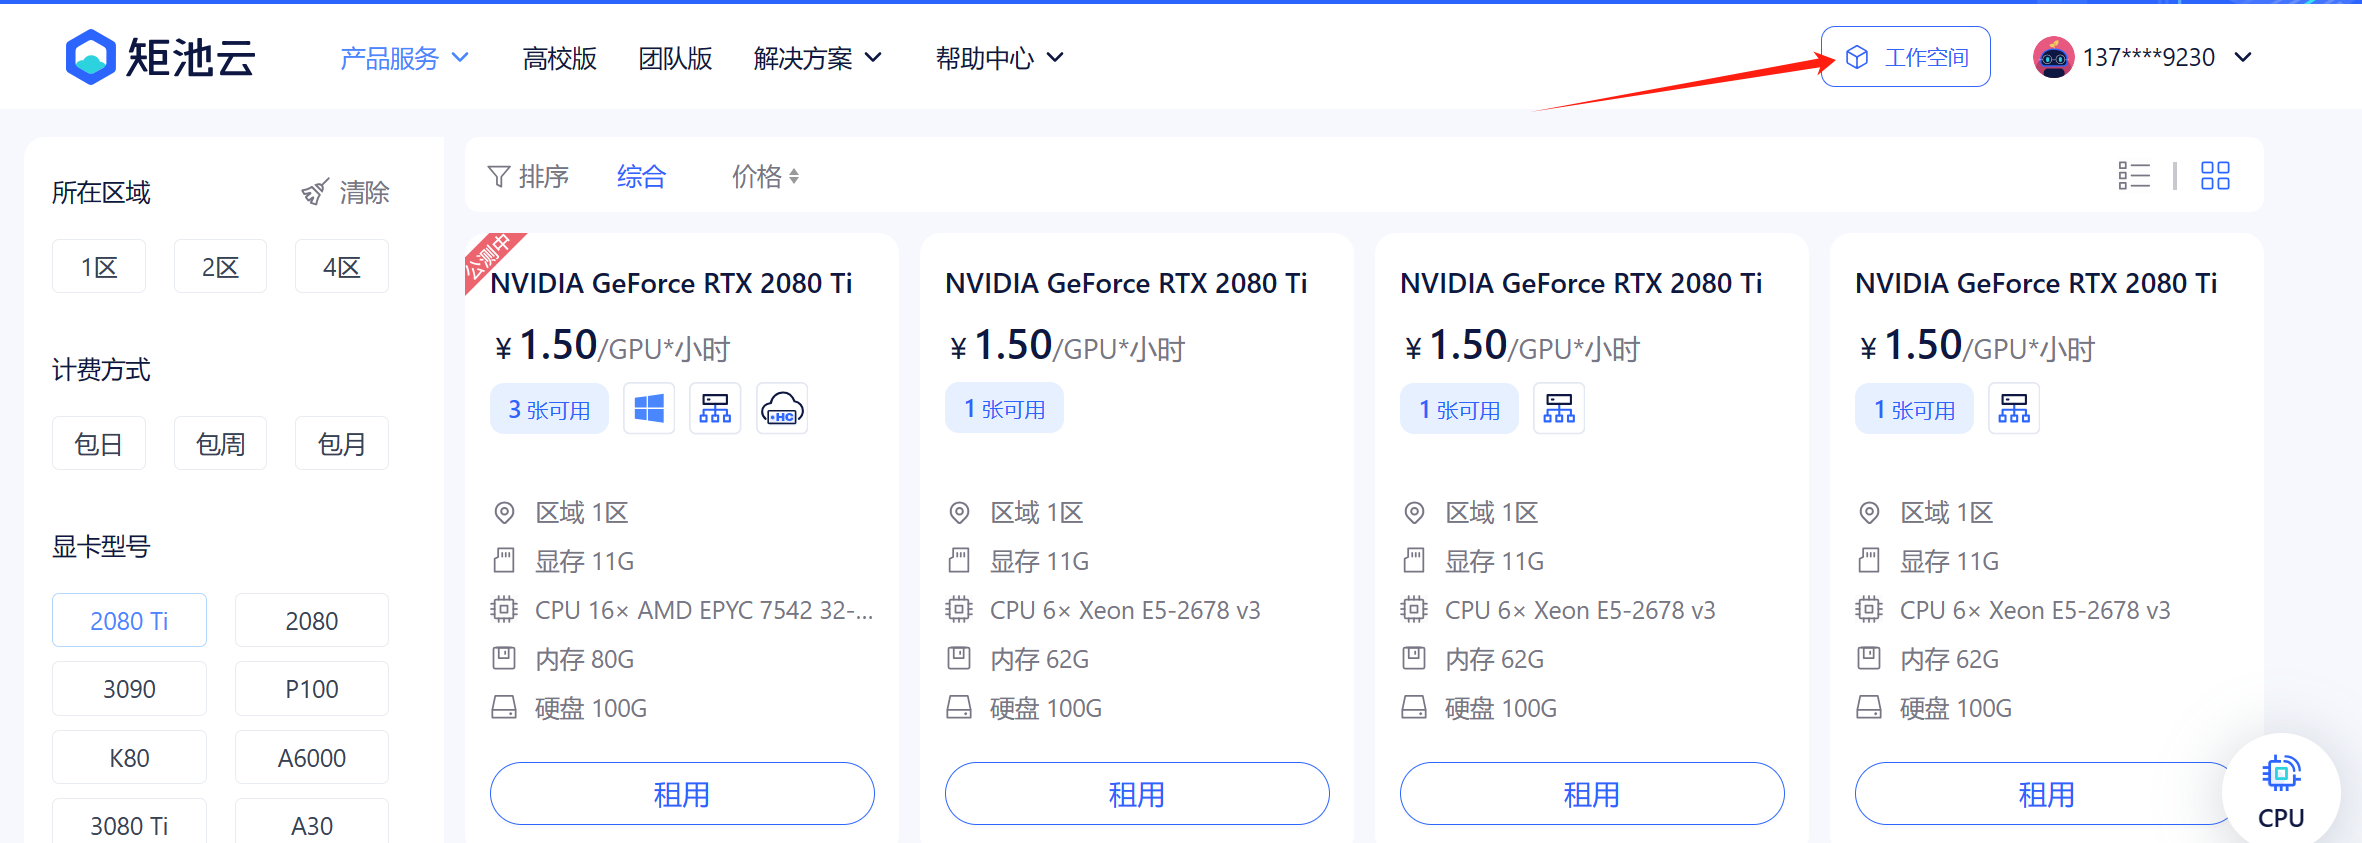Click the 硬盘 100G disk icon on third card
Screen dimensions: 2362x843
[x=1414, y=708]
